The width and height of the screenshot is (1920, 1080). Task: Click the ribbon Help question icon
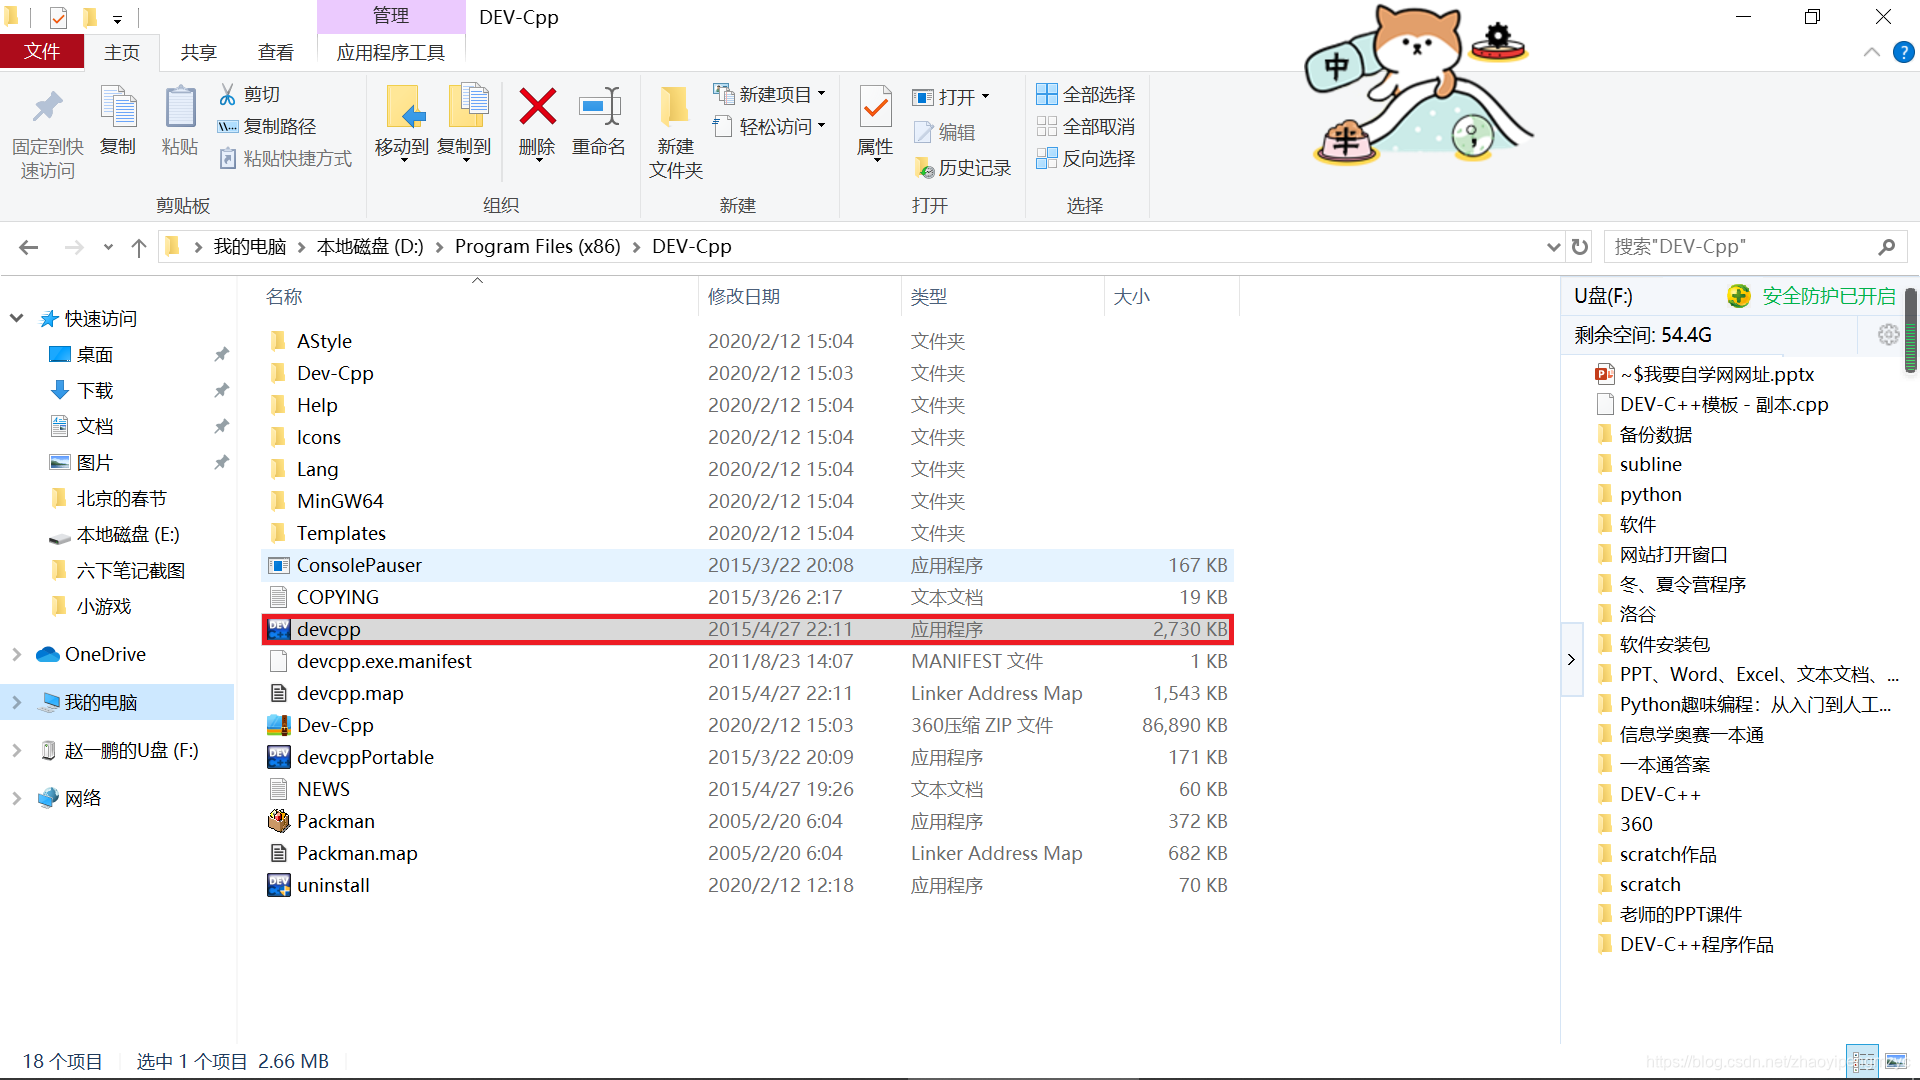(1903, 52)
